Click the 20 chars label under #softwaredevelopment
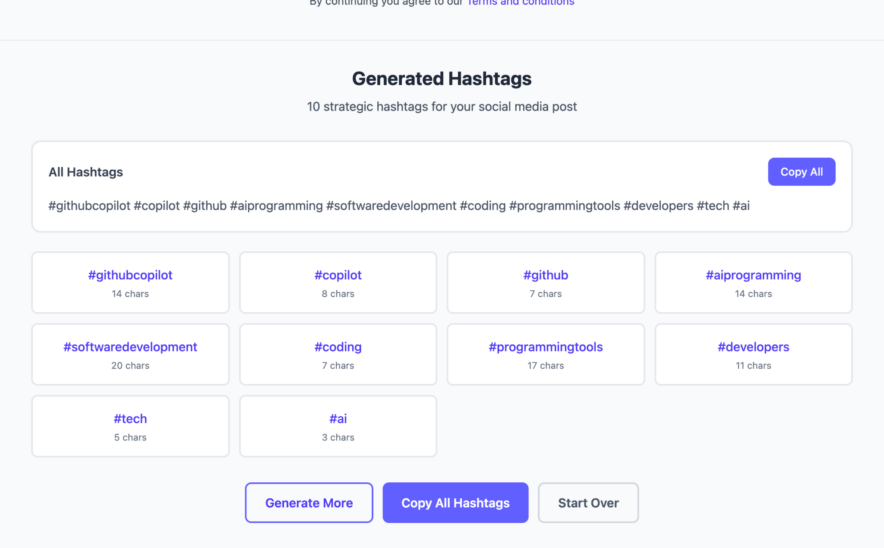884x548 pixels. click(130, 366)
